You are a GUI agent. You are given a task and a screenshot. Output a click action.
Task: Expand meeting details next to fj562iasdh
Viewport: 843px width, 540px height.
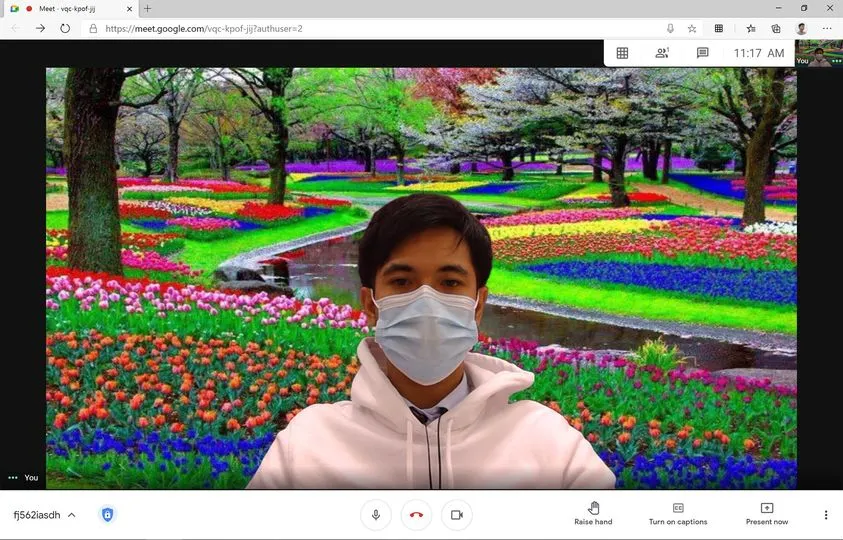(71, 515)
